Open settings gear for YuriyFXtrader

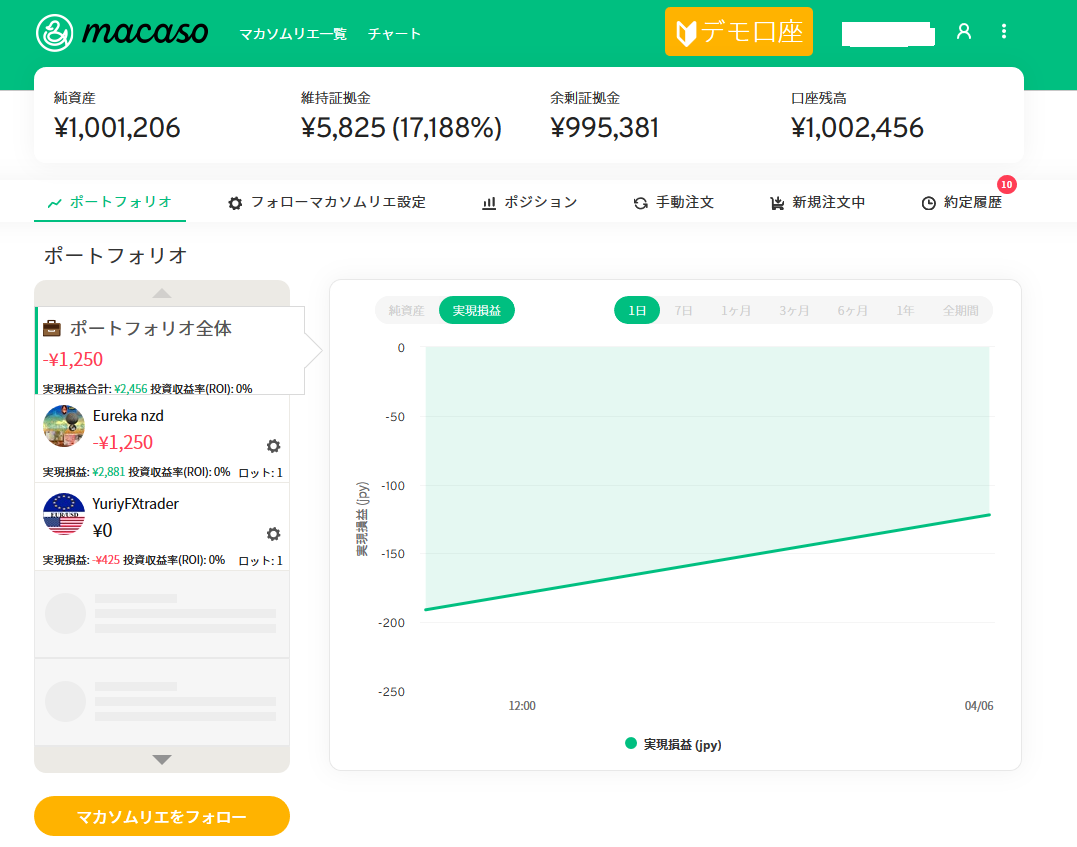pos(273,534)
